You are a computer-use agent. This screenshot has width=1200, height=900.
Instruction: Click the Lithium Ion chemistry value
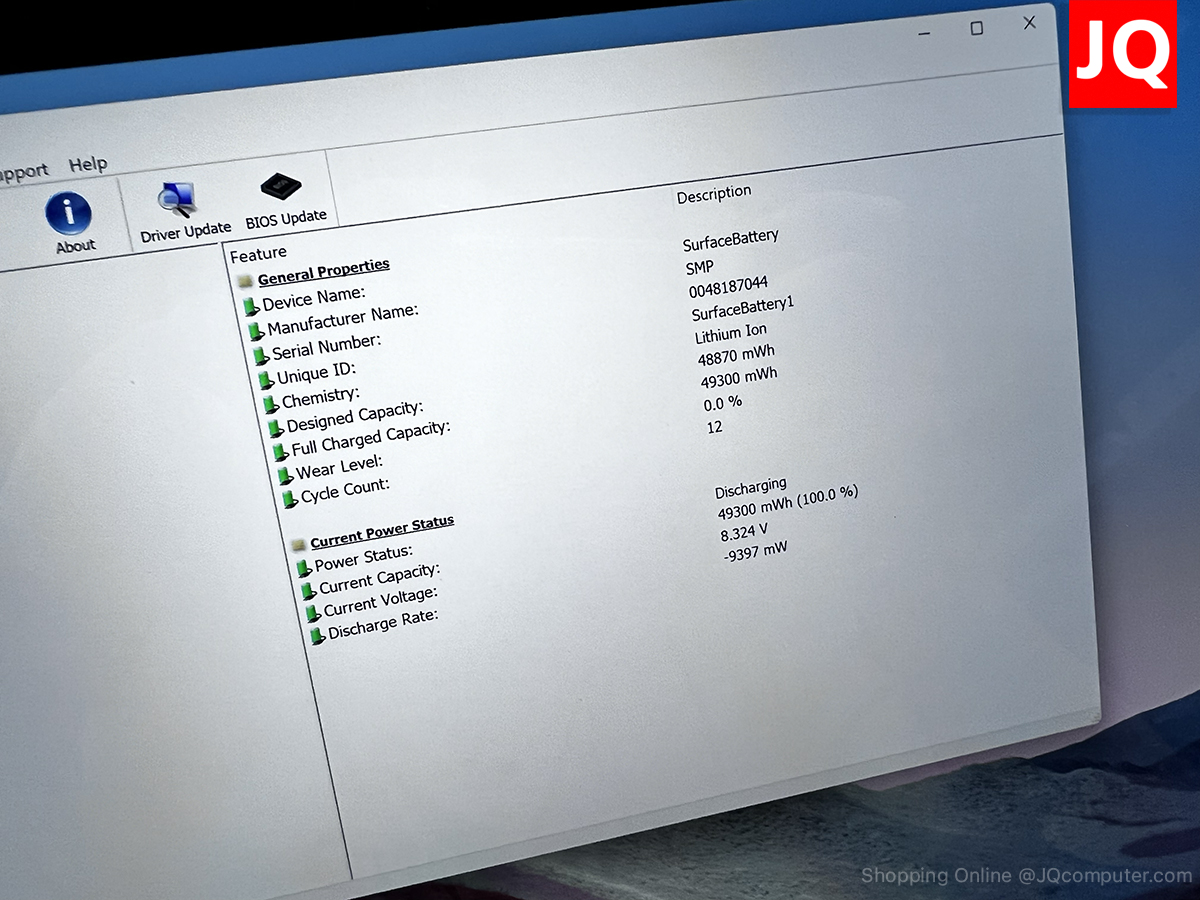731,334
